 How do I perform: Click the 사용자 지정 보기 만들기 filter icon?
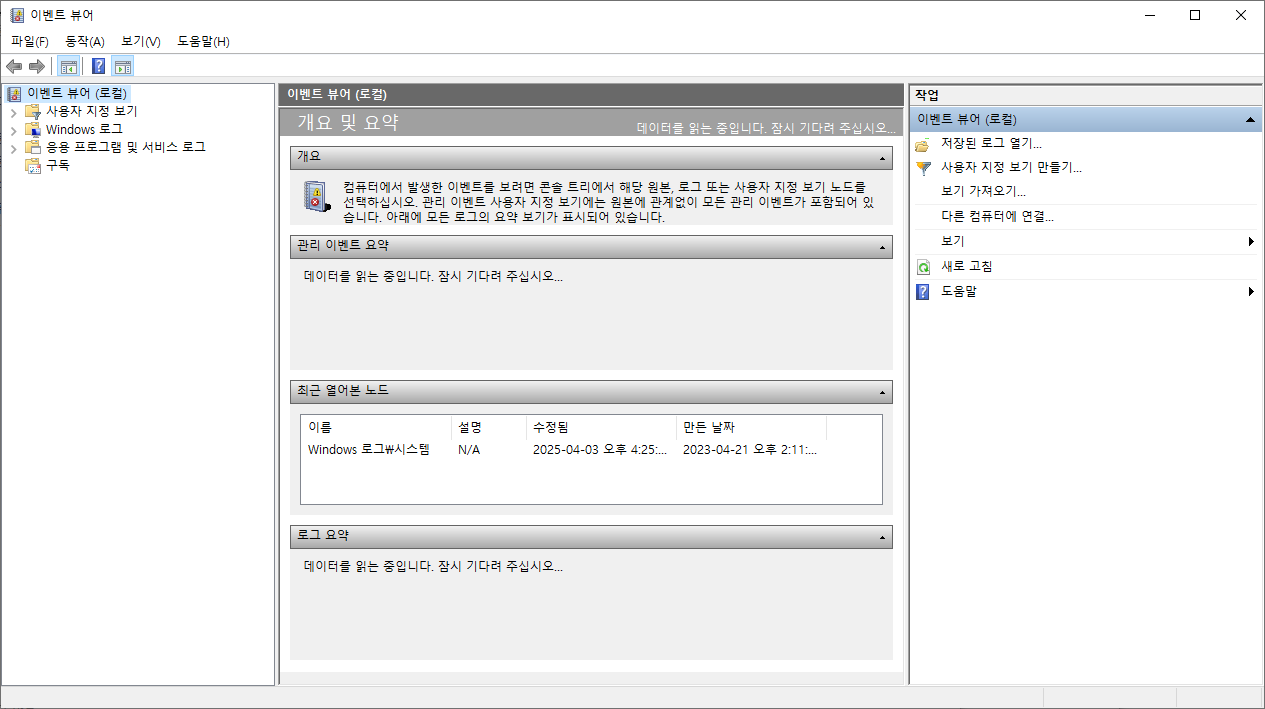[922, 167]
